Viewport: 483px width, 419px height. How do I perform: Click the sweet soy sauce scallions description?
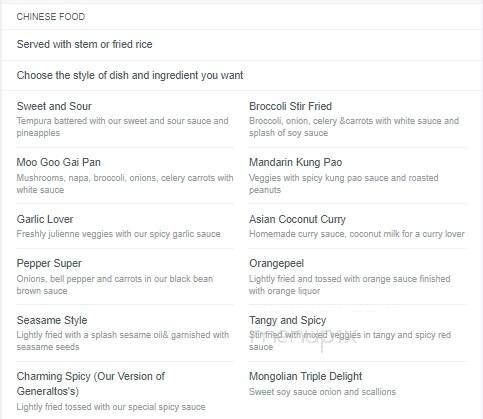[x=322, y=392]
